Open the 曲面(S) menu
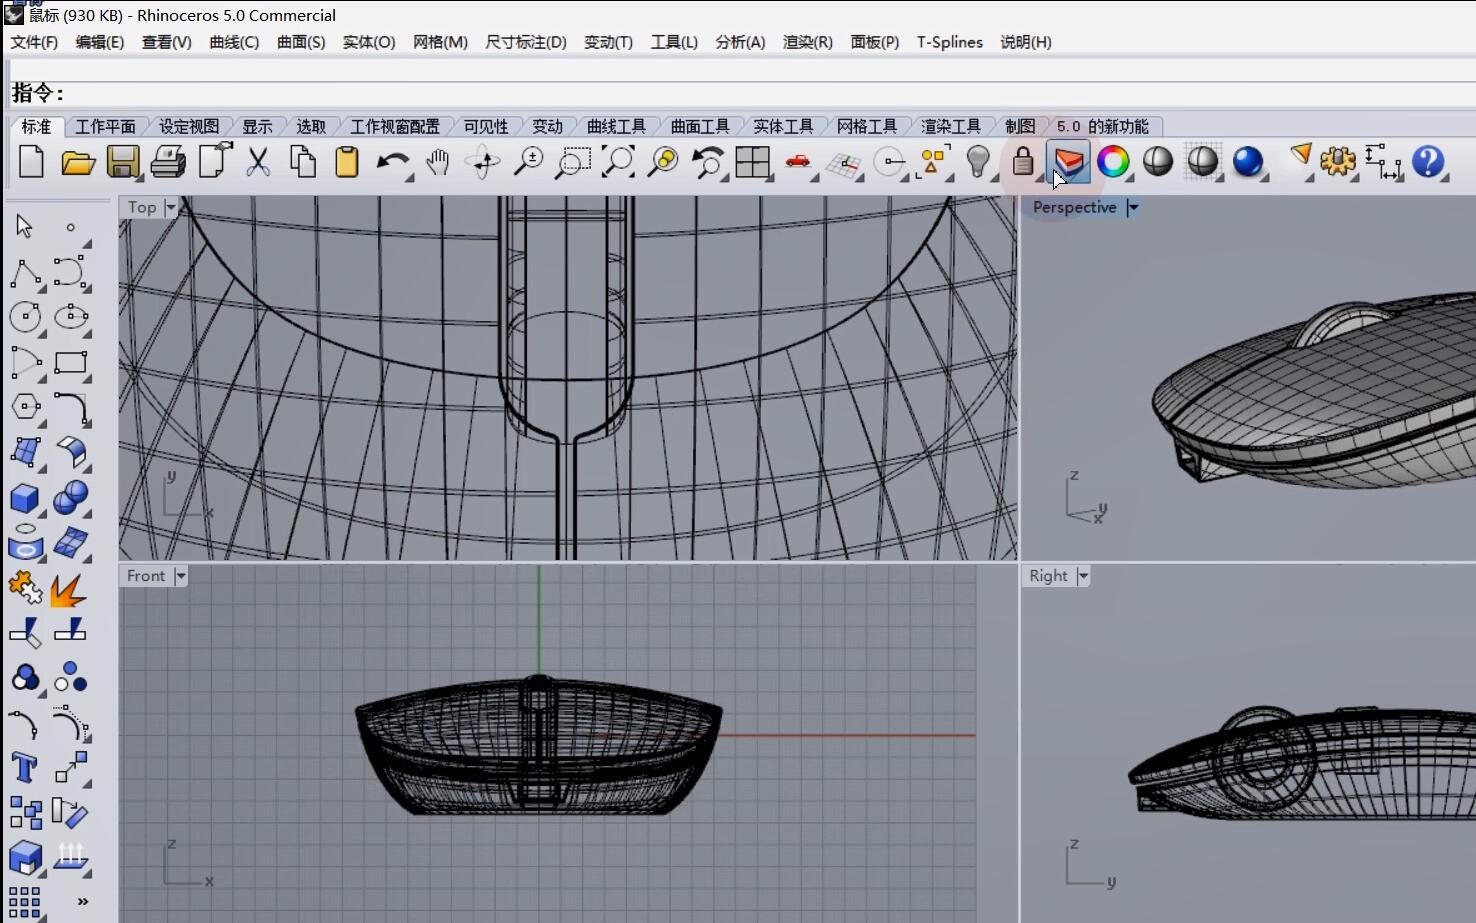 [x=300, y=42]
